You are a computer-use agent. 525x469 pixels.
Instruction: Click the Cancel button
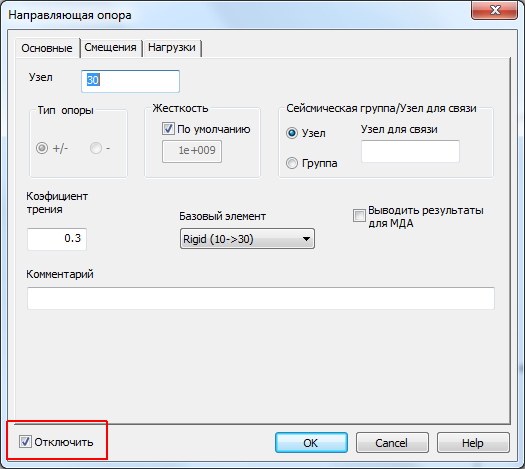coord(392,443)
